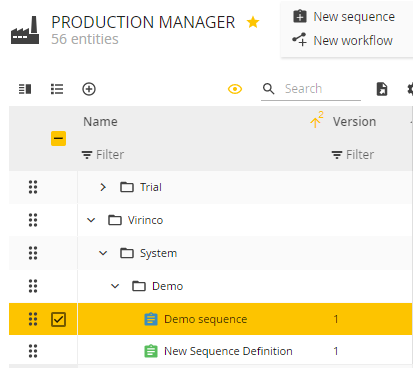Click the New sequence clipboard icon
Viewport: 413px width, 368px height.
pyautogui.click(x=300, y=16)
